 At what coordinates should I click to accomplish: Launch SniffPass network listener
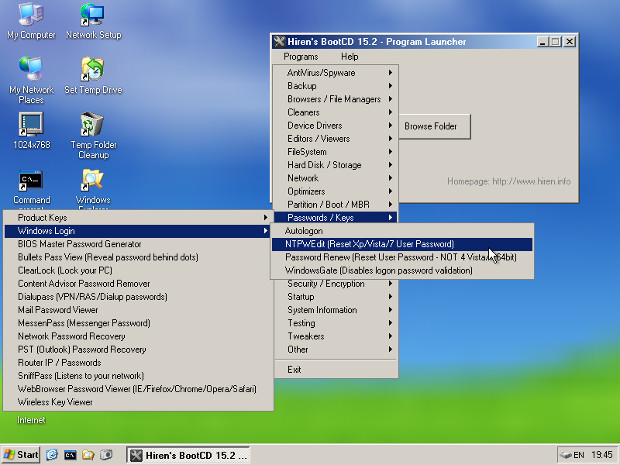coord(138,376)
